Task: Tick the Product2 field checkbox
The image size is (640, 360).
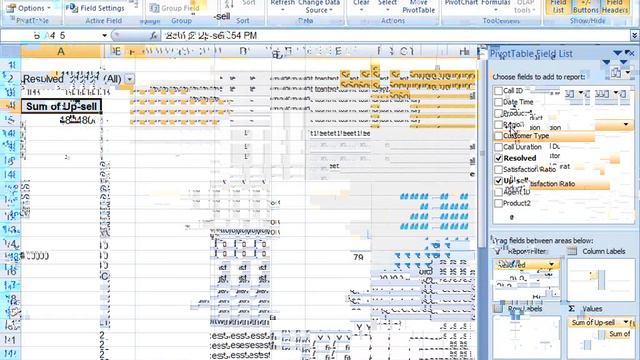Action: coord(498,203)
